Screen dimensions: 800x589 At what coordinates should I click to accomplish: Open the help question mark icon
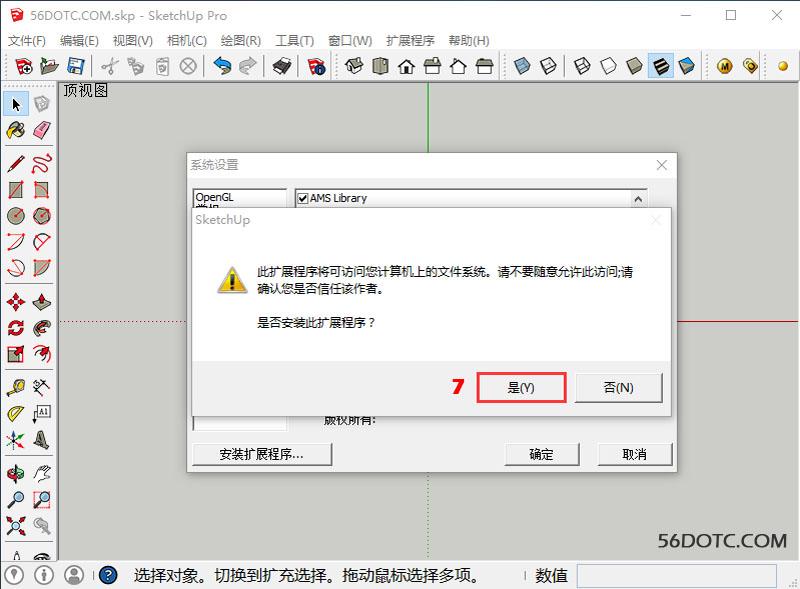[108, 575]
